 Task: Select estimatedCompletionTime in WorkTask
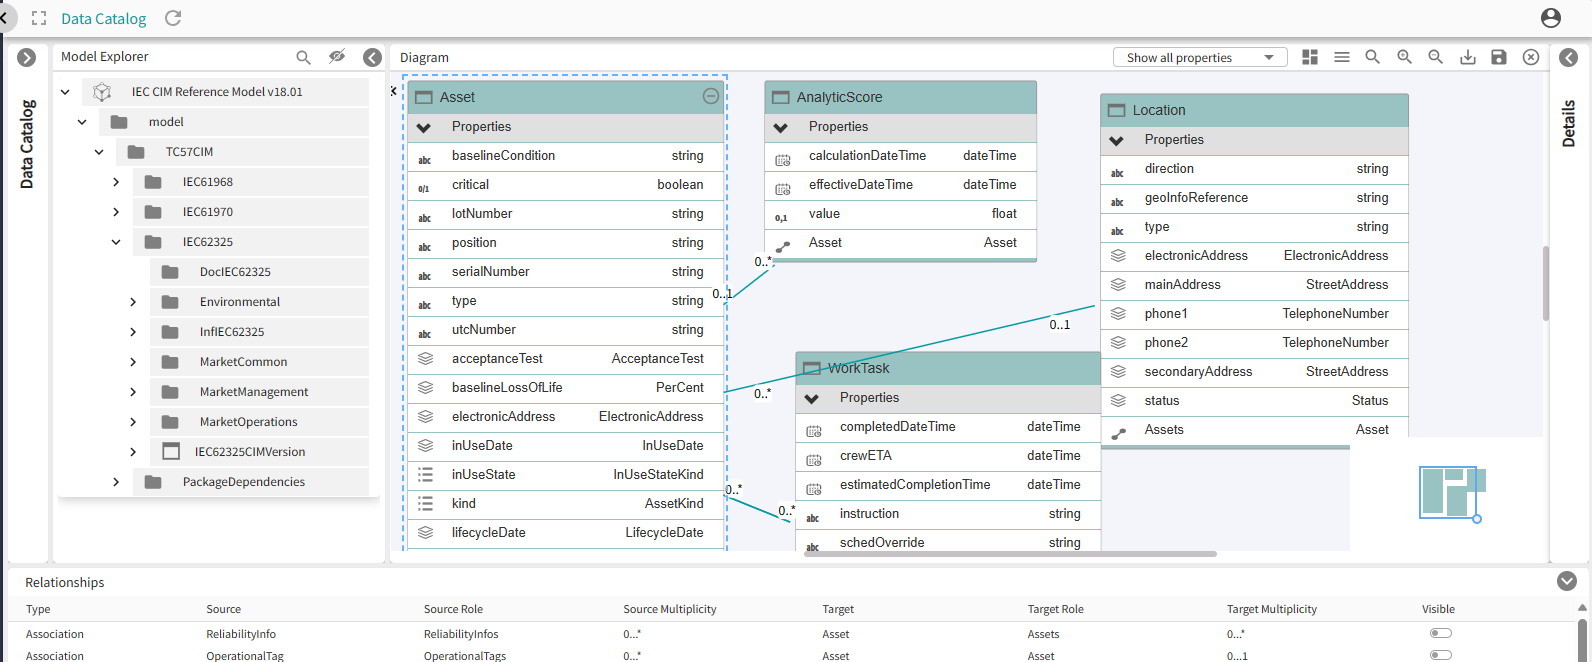[948, 485]
